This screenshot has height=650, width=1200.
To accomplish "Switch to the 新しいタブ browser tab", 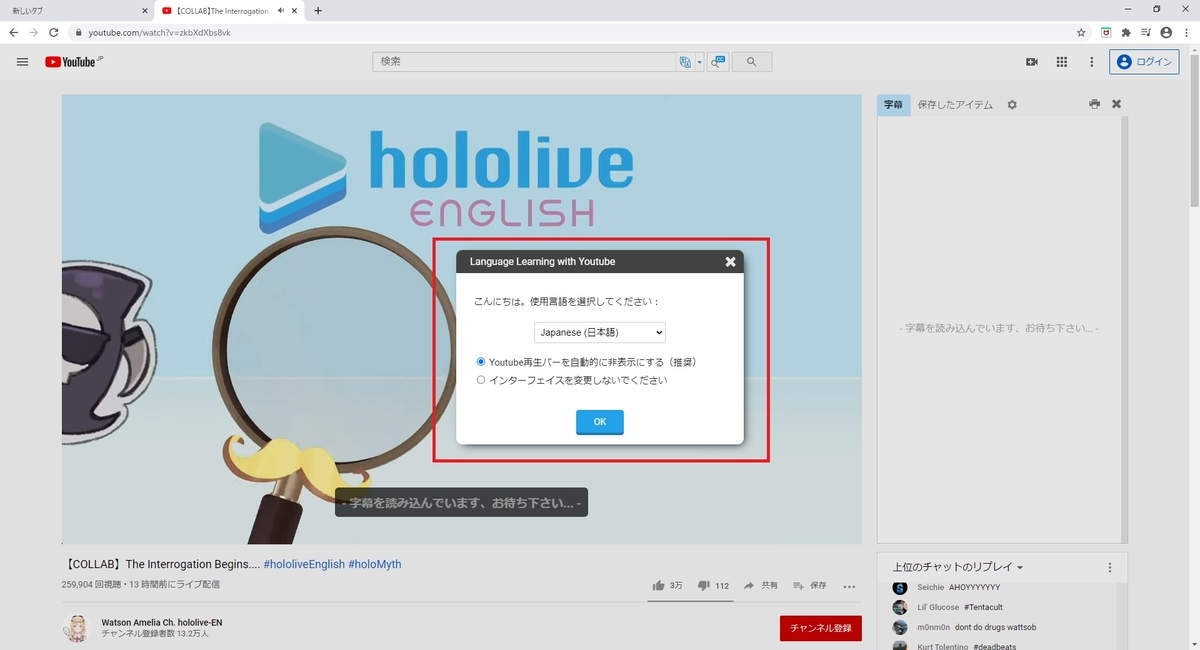I will tap(76, 11).
